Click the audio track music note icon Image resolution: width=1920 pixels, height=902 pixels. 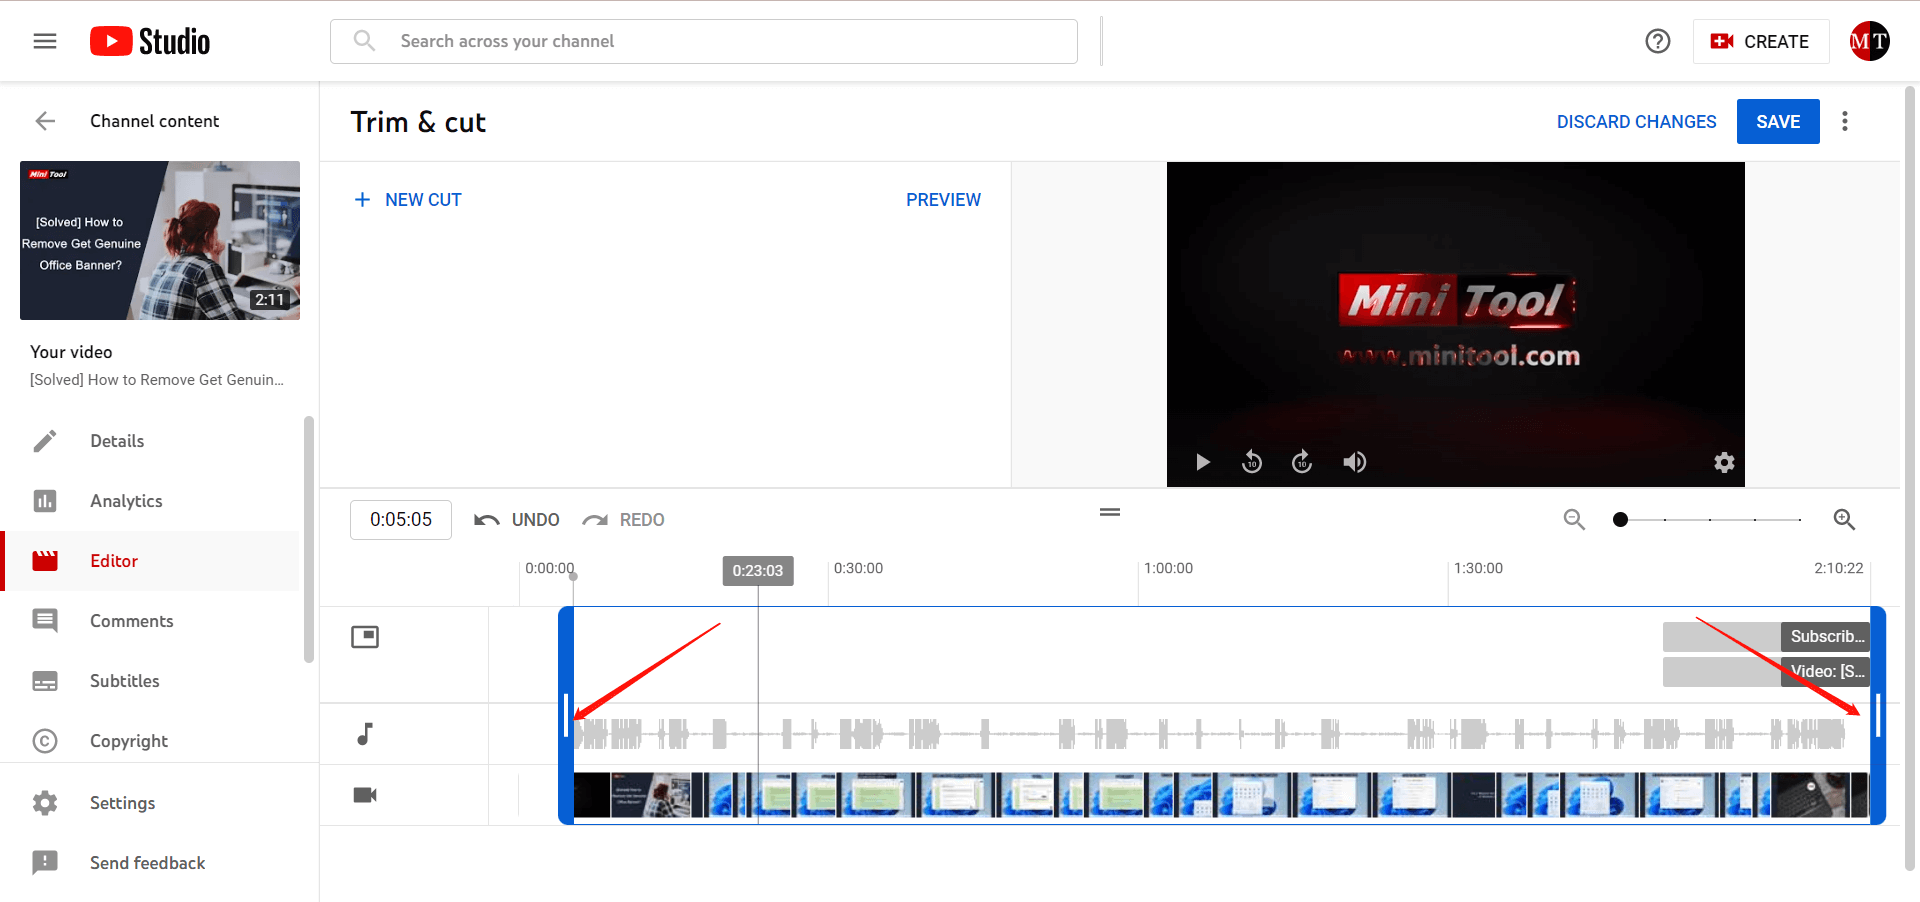coord(365,734)
